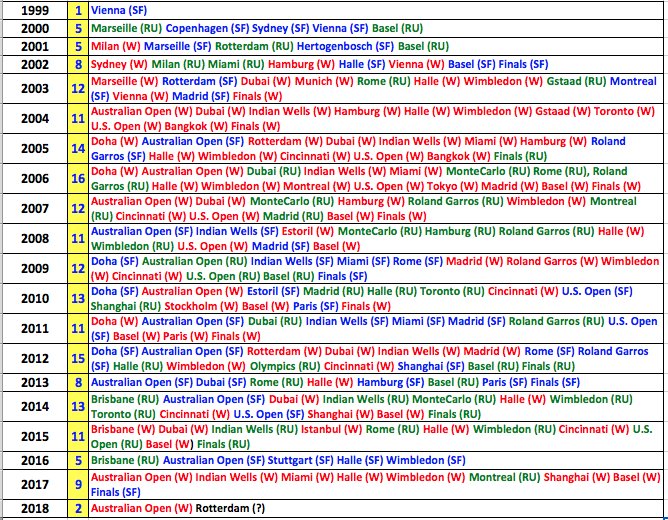This screenshot has height=520, width=668.
Task: Select the year cell 2013
Action: click(35, 382)
